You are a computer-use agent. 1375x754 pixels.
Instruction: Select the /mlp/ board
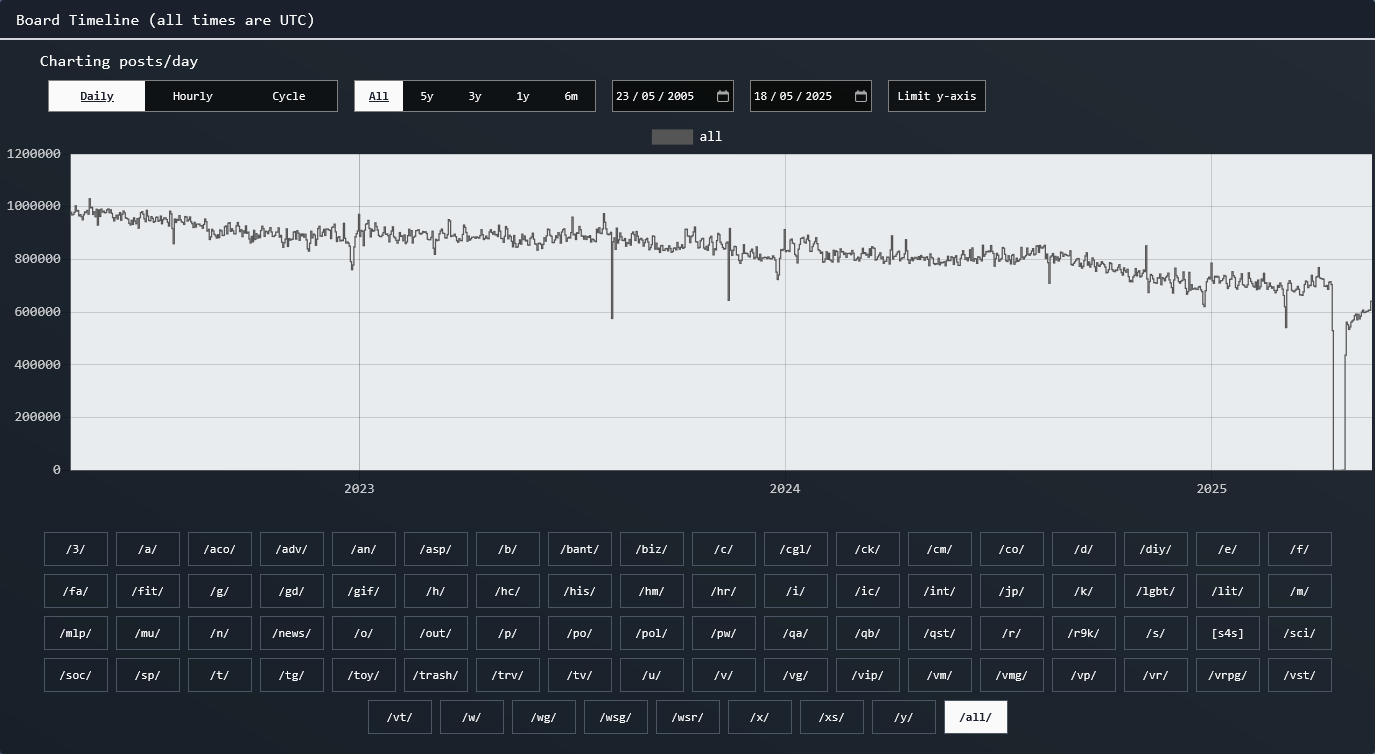76,633
